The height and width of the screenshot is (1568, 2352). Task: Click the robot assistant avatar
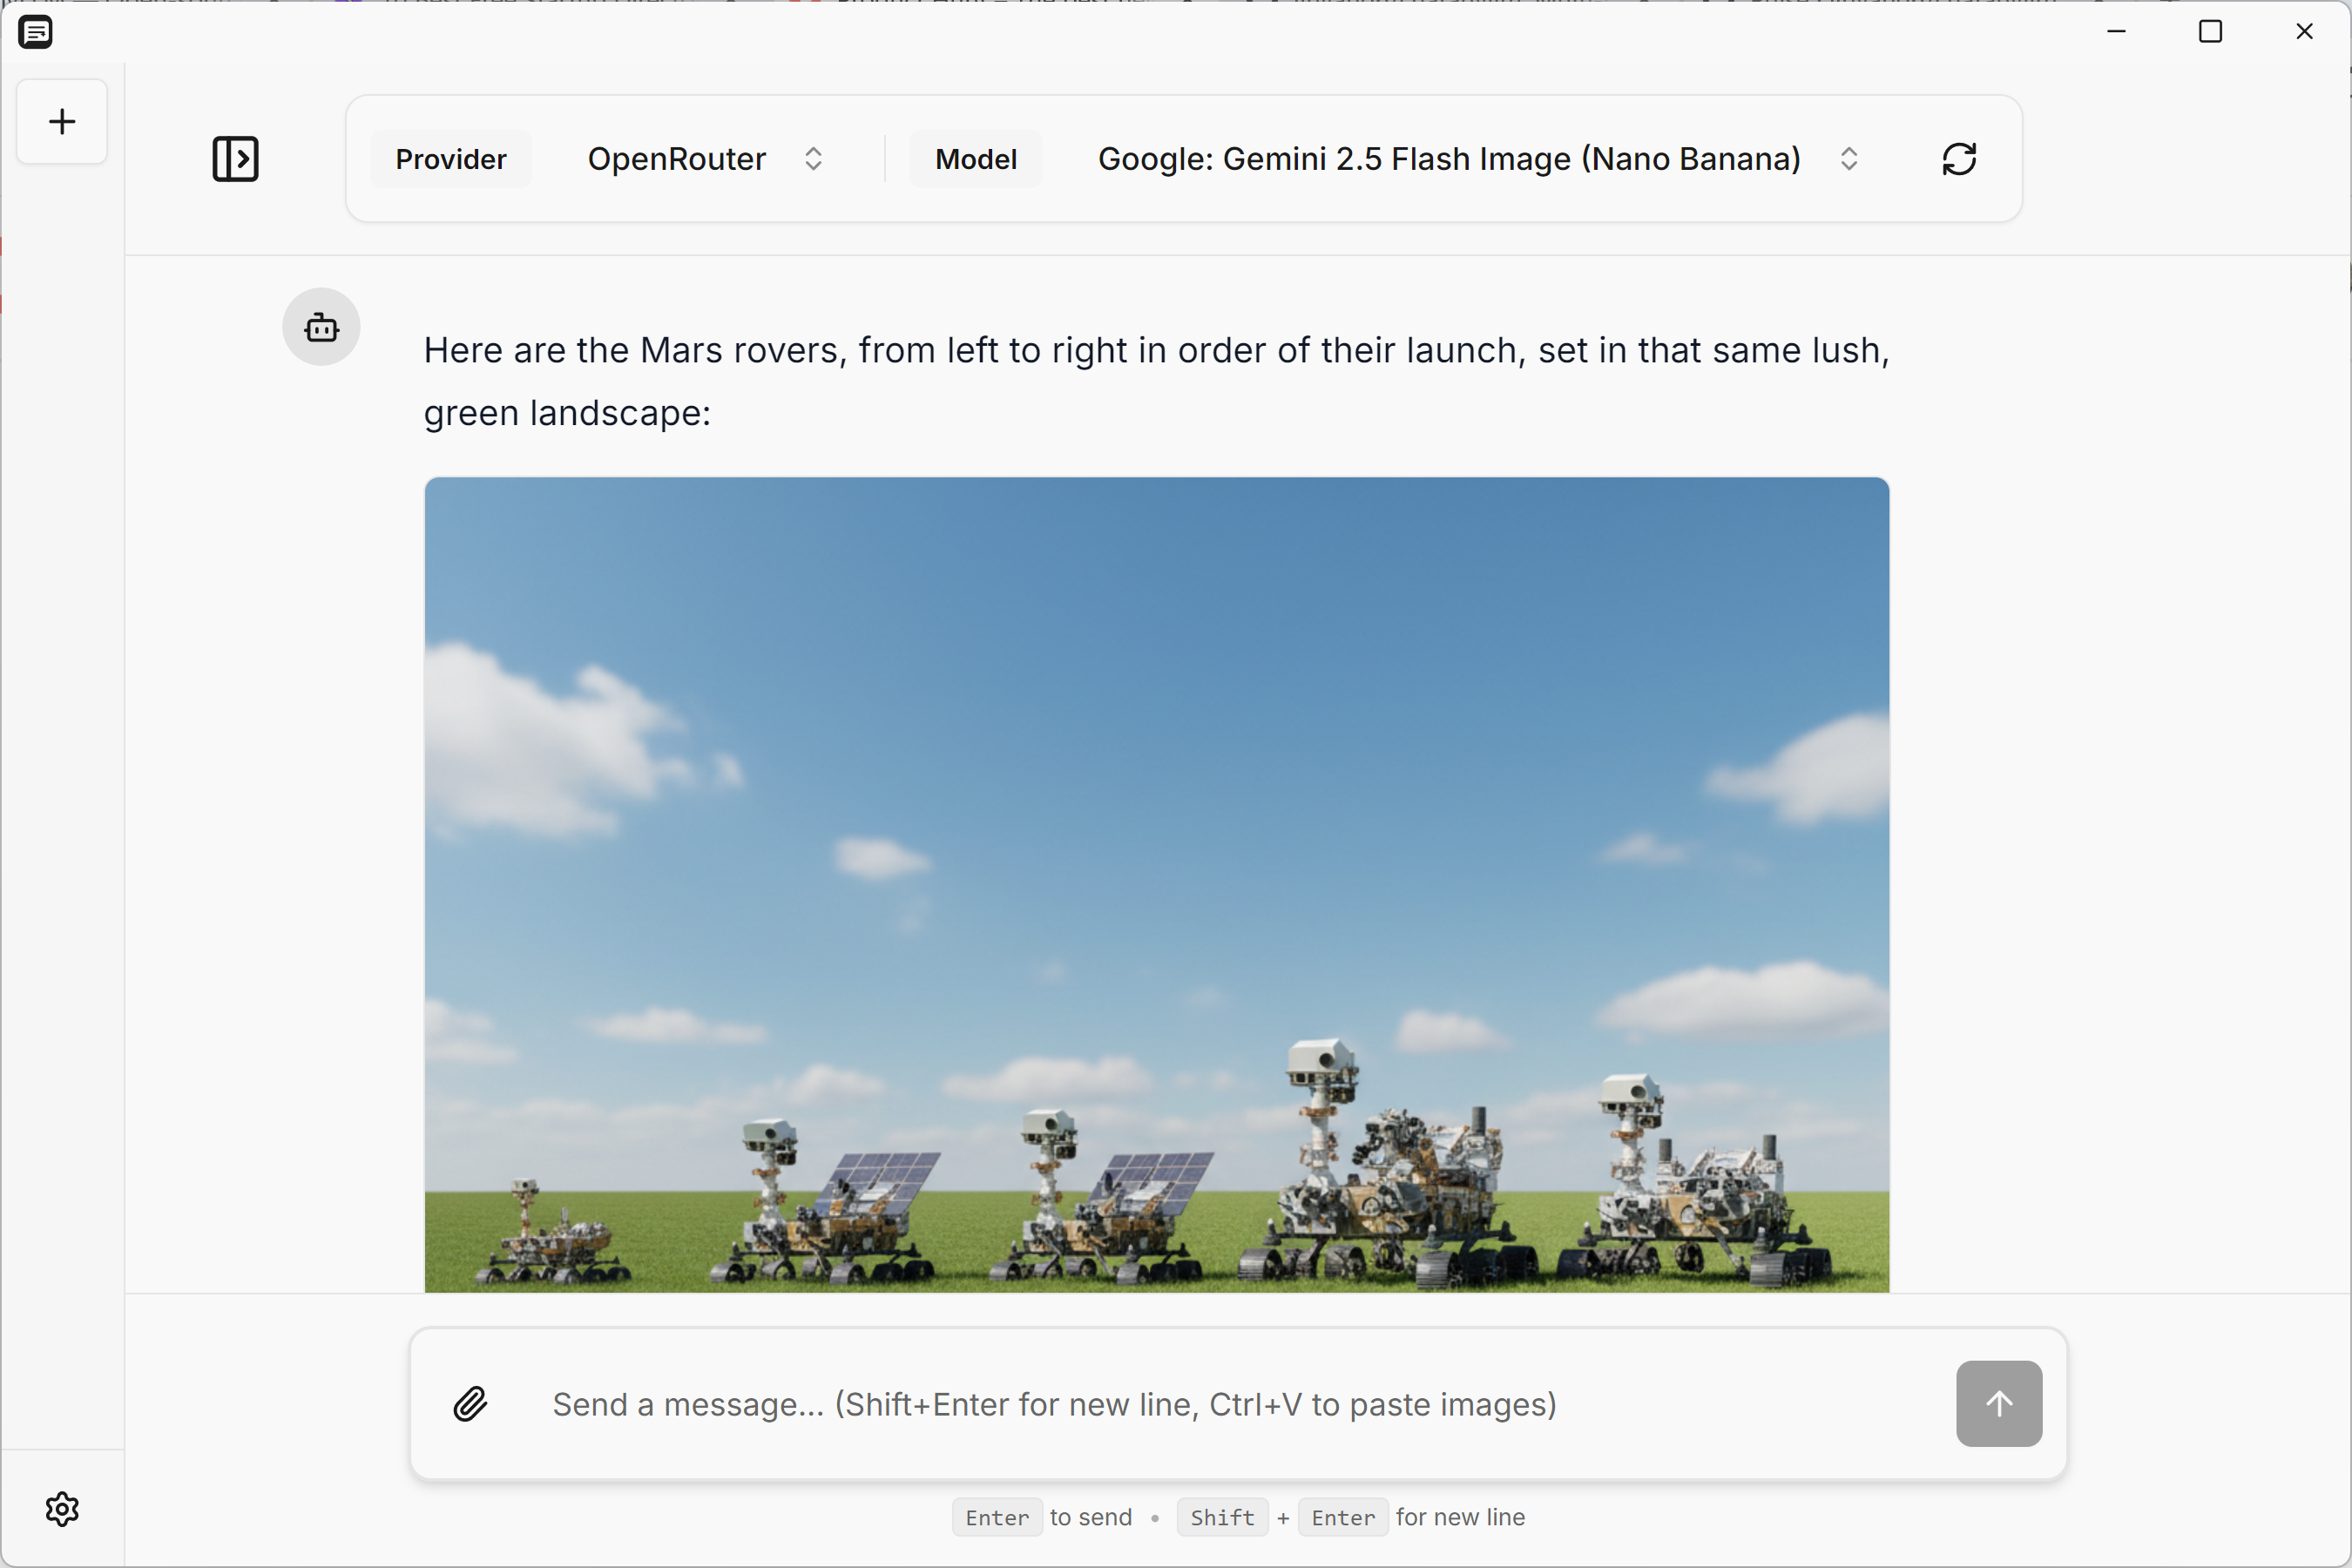tap(321, 327)
